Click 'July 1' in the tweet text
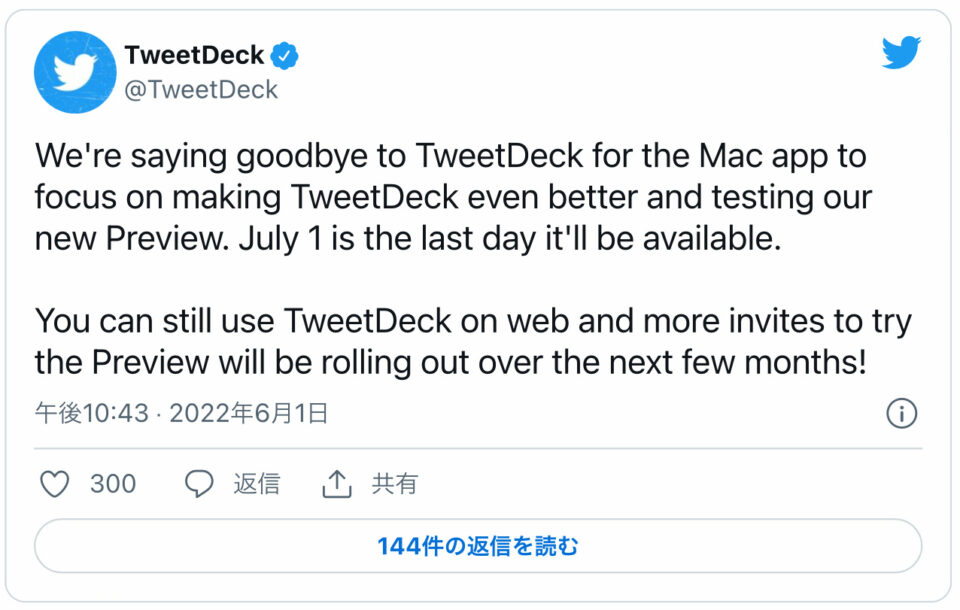The image size is (960, 610). point(280,238)
